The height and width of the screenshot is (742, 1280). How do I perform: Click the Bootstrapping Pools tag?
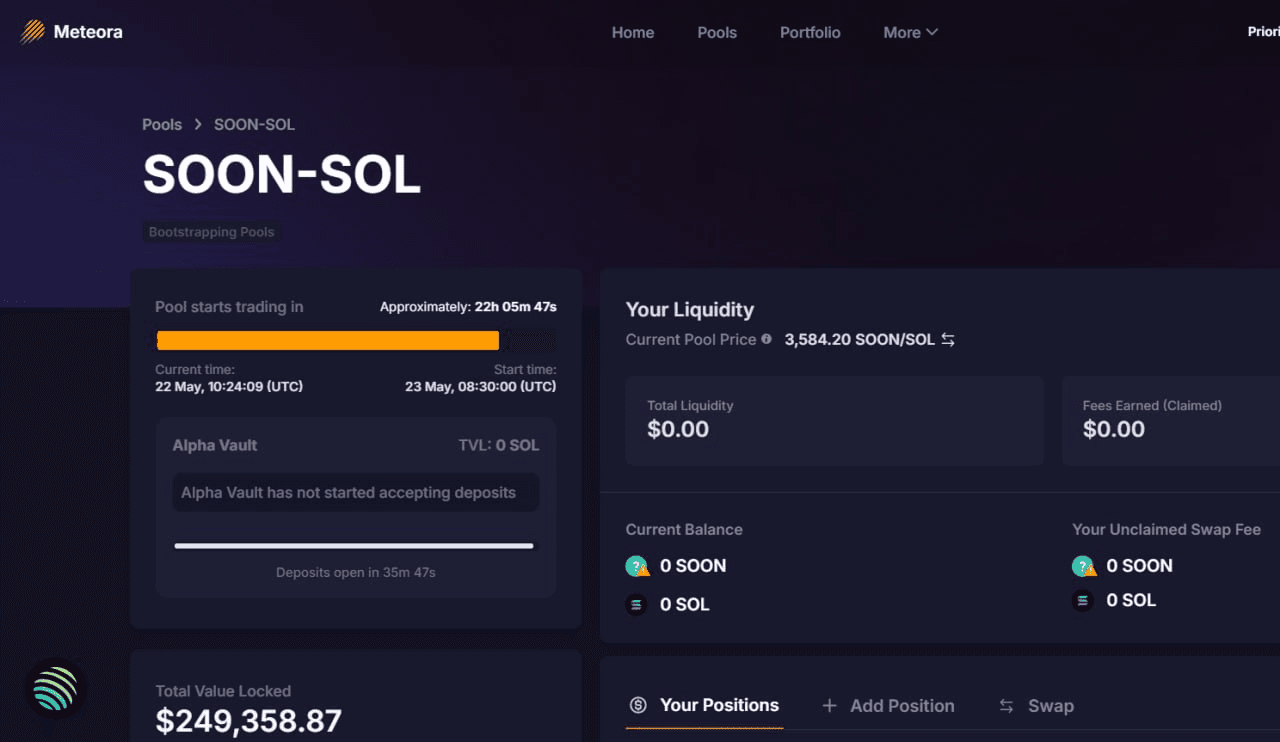pyautogui.click(x=211, y=232)
